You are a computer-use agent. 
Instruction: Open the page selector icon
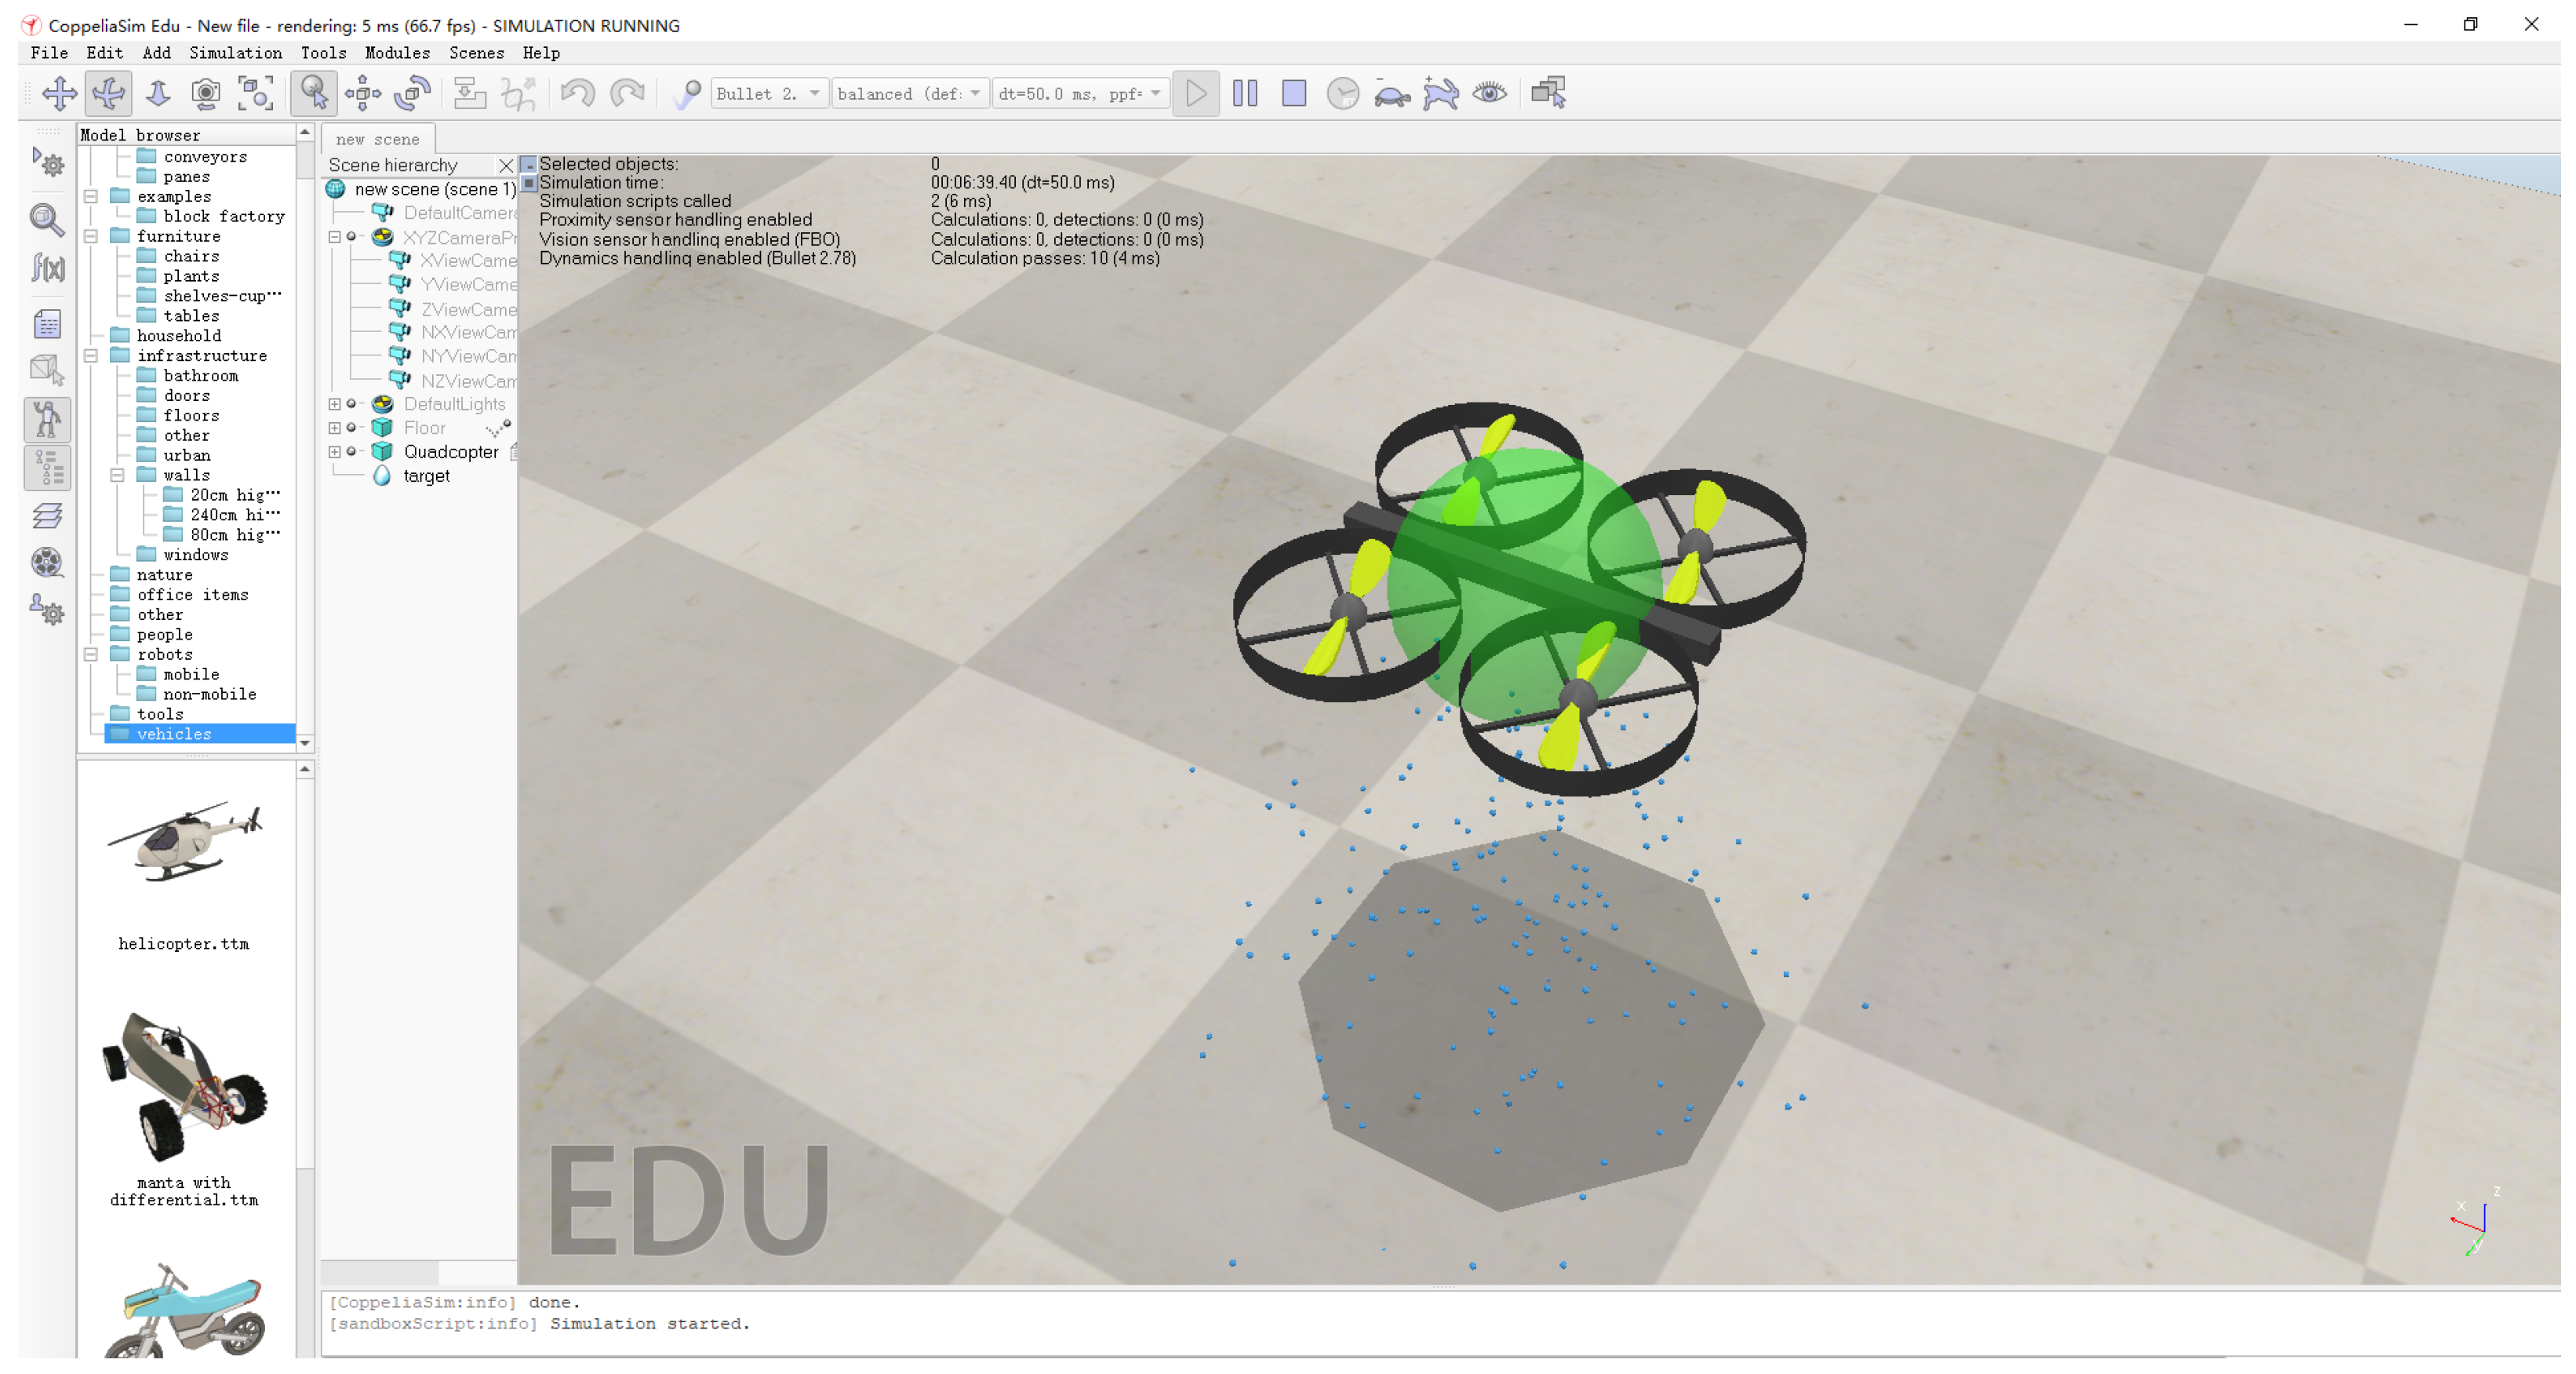tap(1548, 94)
